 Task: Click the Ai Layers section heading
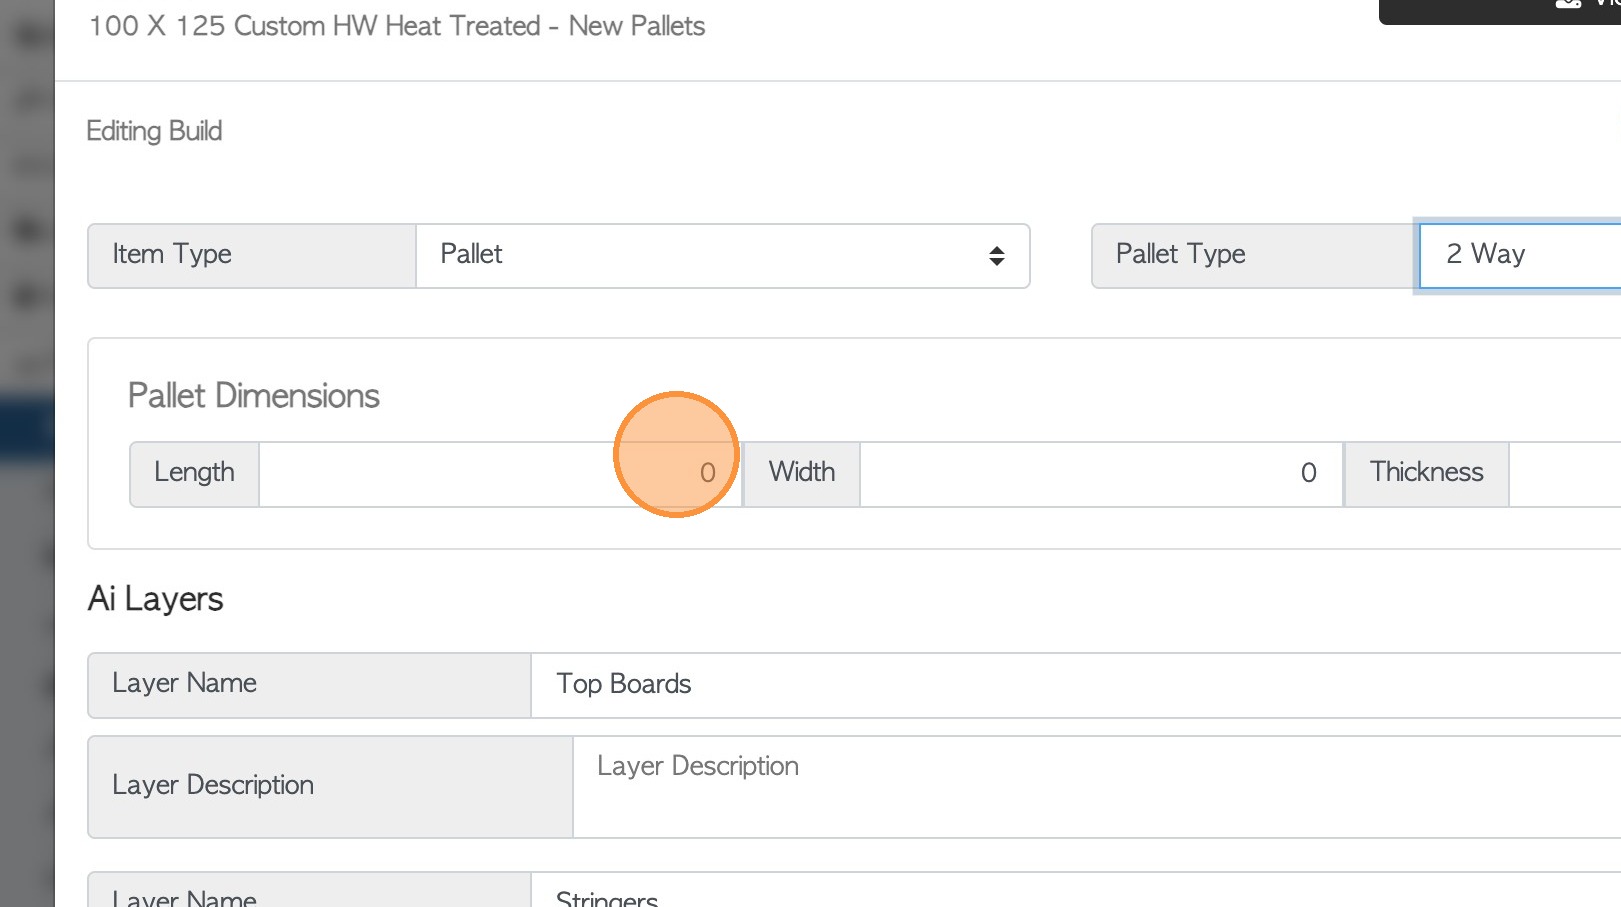(x=156, y=599)
